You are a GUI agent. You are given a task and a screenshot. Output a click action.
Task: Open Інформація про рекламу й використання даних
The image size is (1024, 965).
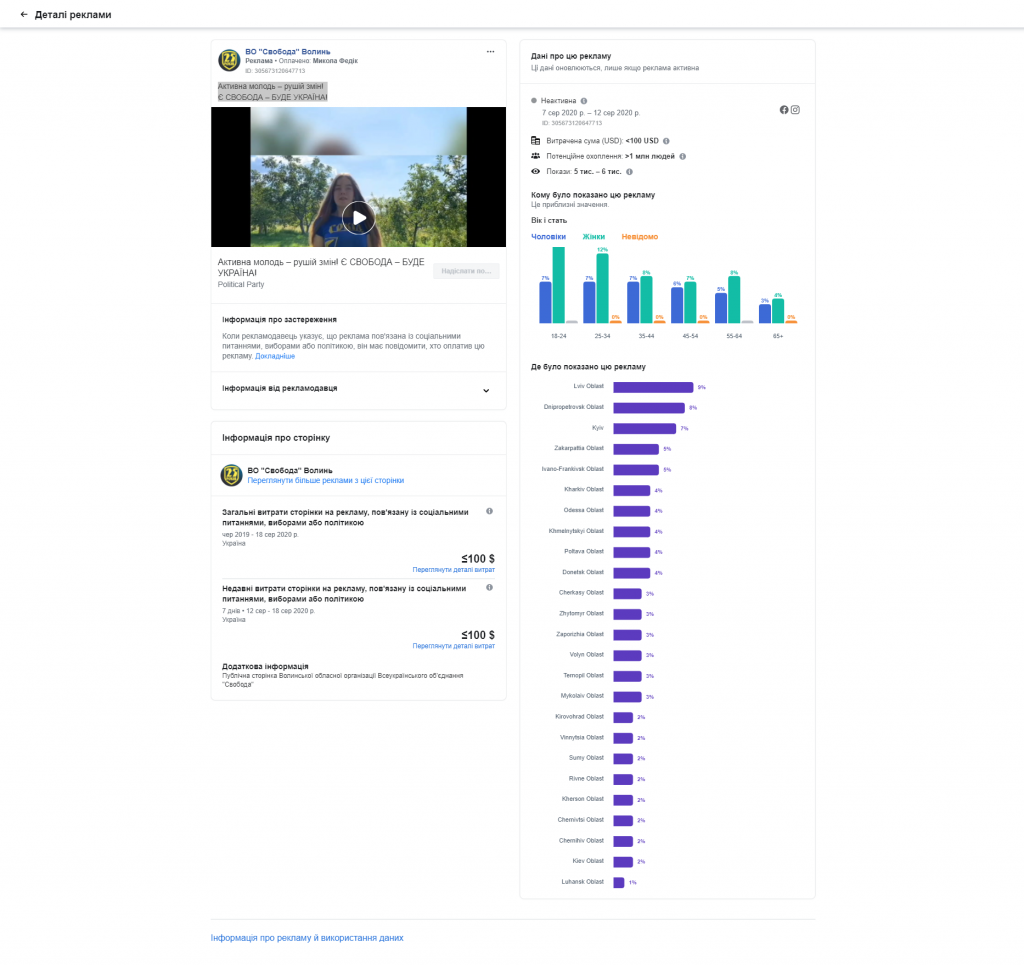[x=307, y=938]
